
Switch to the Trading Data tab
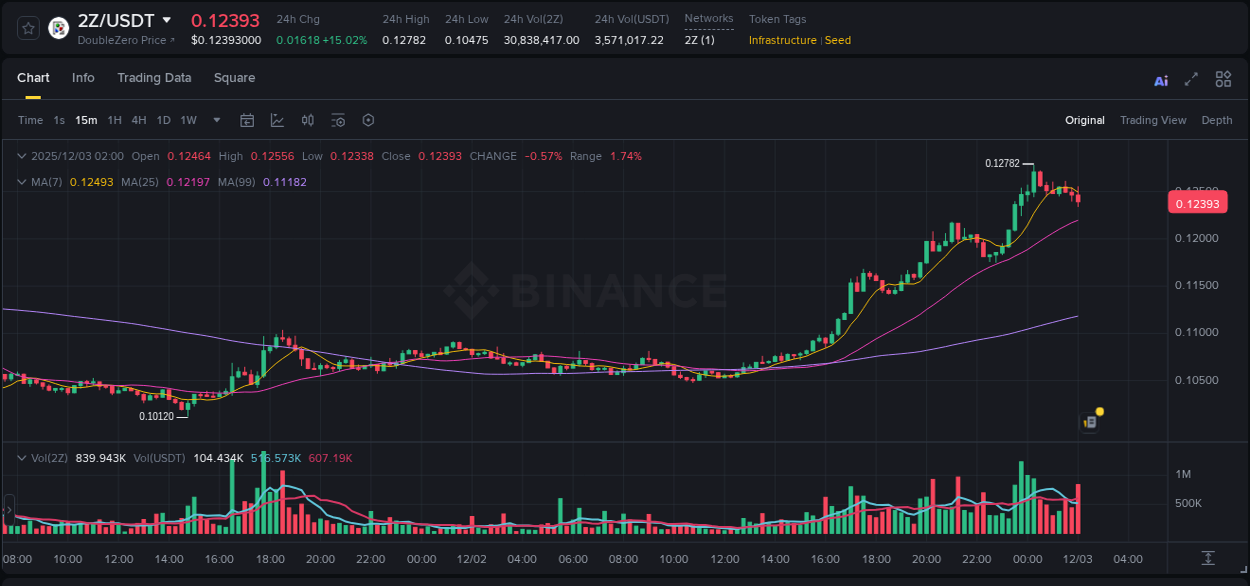(154, 78)
